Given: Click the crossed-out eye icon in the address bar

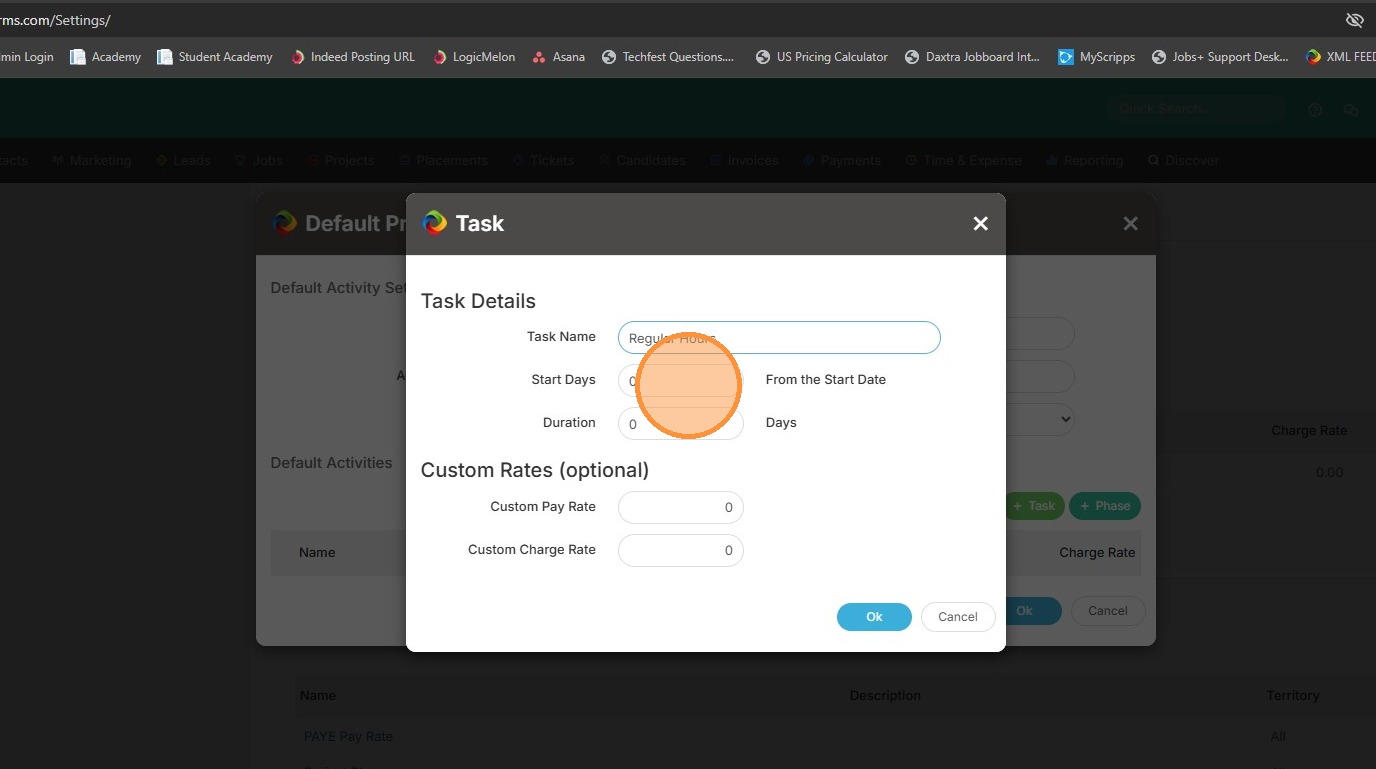Looking at the screenshot, I should click(1355, 20).
